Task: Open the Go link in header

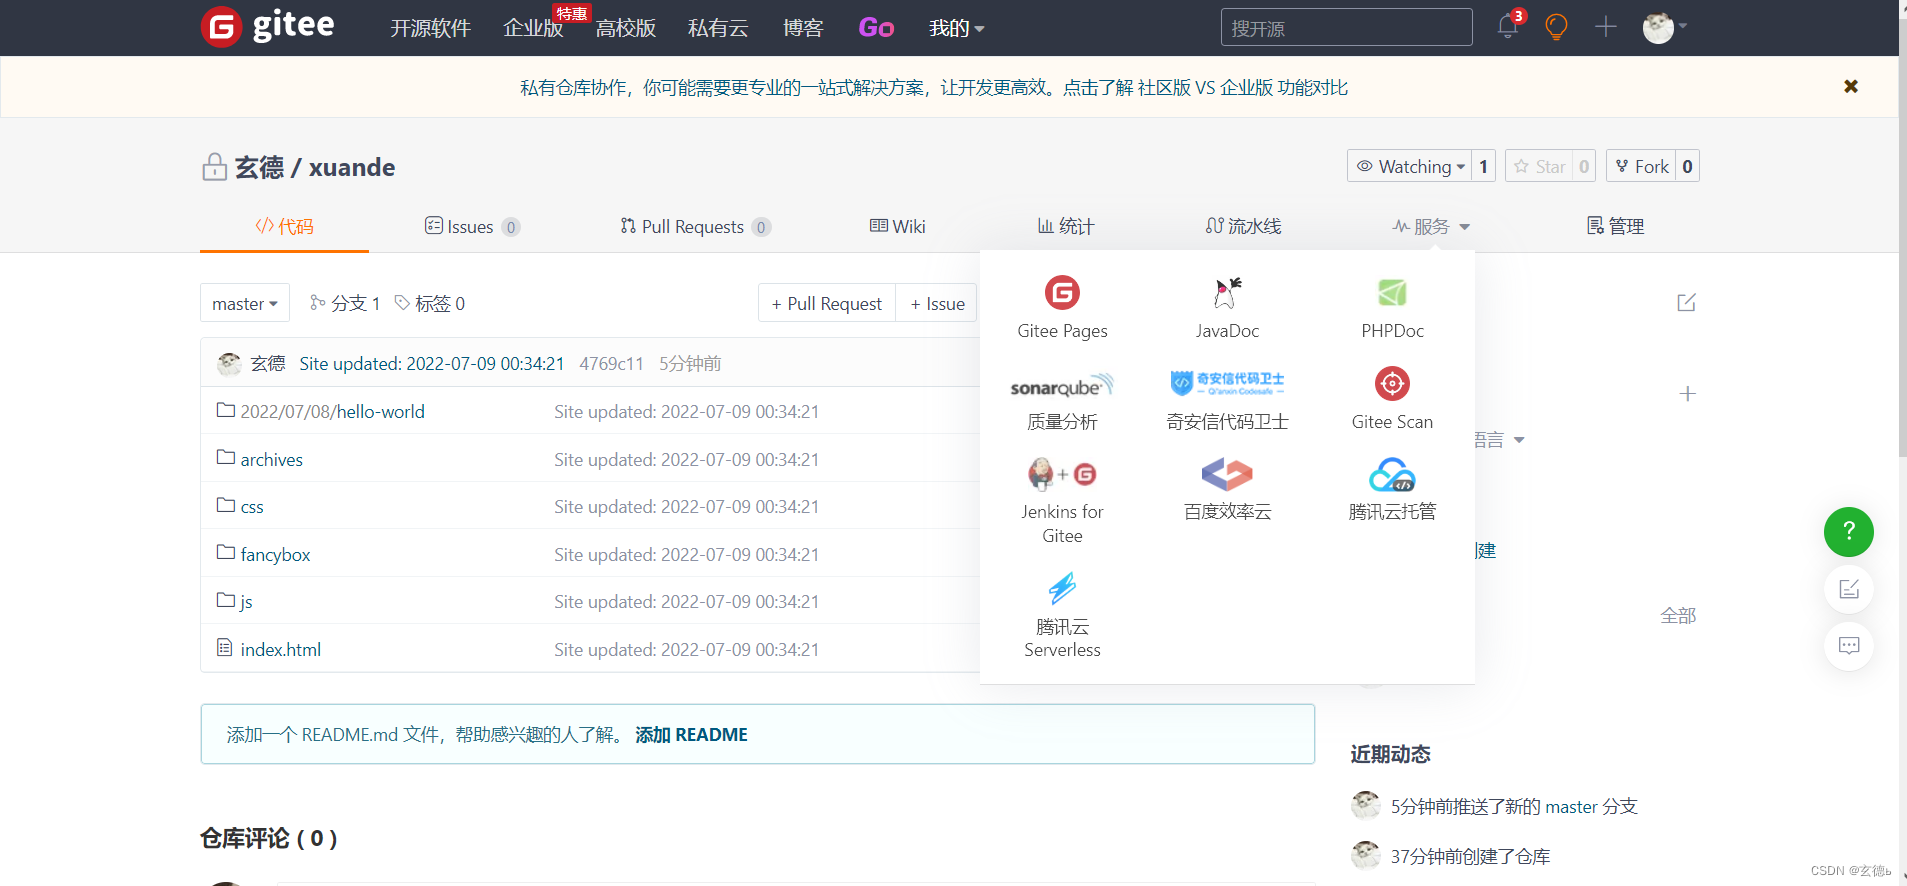Action: (x=876, y=28)
